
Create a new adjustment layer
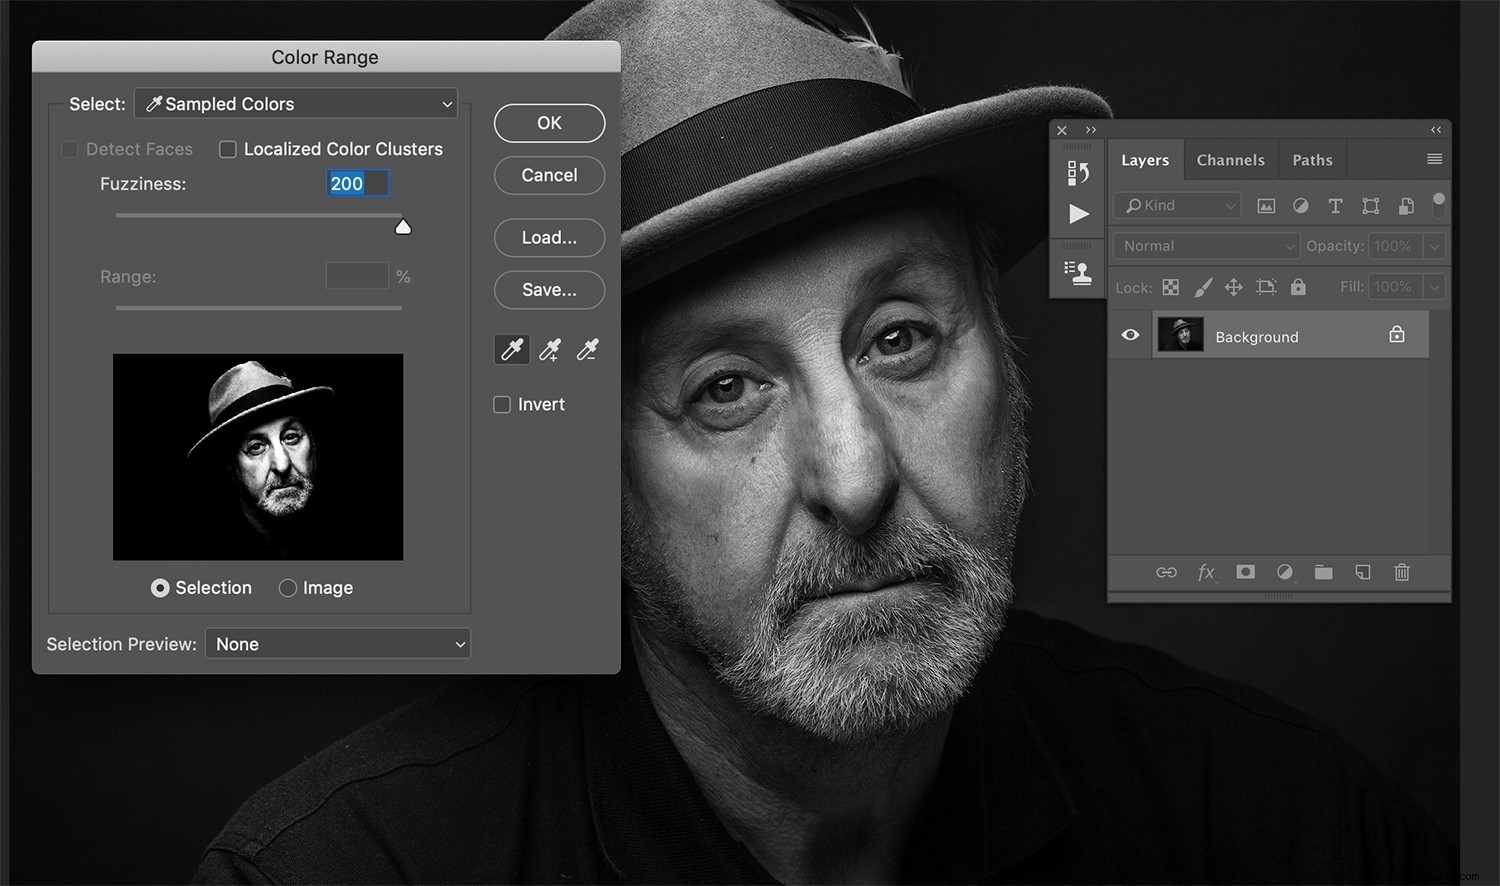[1285, 572]
